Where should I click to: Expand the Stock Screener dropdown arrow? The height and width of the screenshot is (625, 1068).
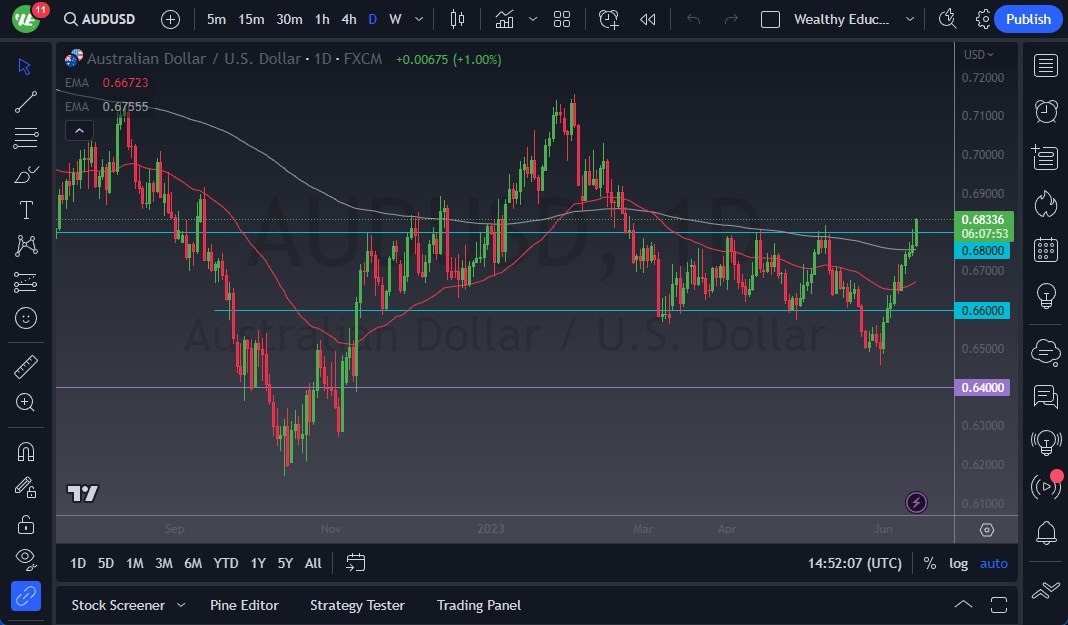181,605
